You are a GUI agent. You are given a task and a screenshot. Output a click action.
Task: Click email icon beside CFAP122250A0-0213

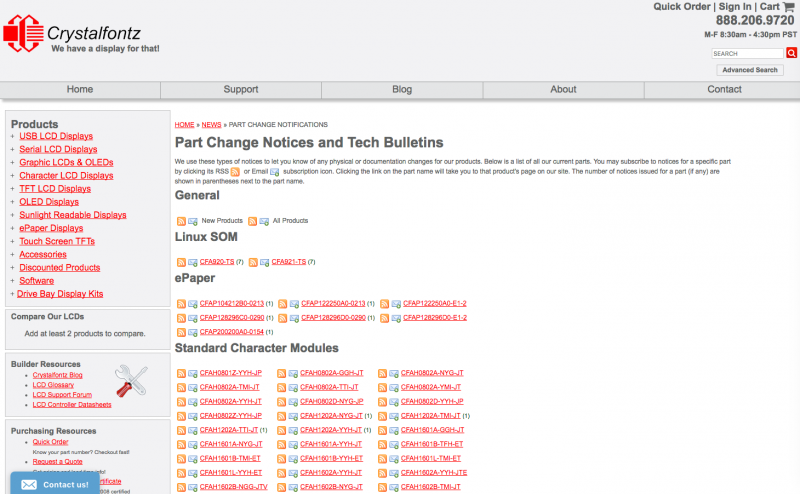pos(294,304)
